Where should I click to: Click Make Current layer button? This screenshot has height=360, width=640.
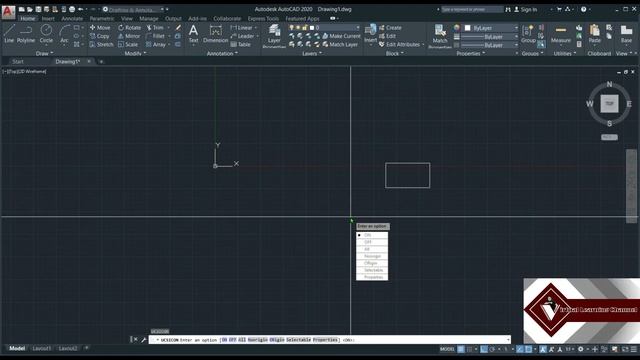[341, 36]
